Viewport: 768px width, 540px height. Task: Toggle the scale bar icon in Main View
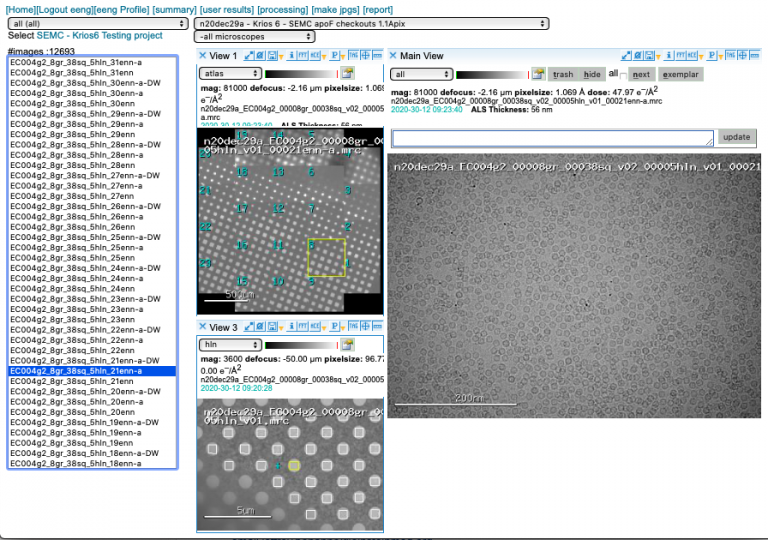(755, 55)
